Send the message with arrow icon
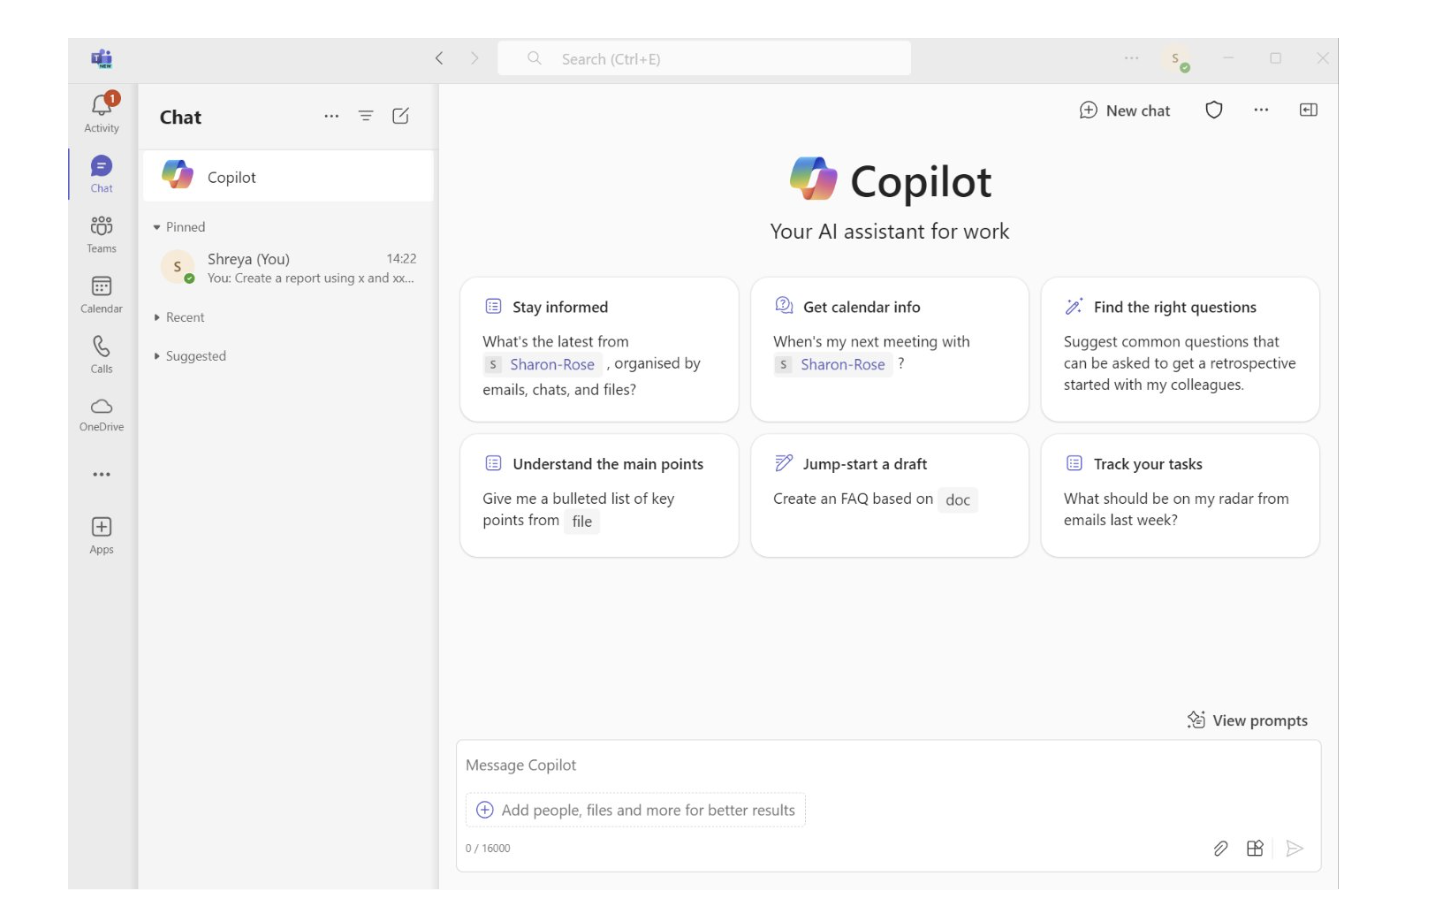The width and height of the screenshot is (1448, 924). tap(1294, 848)
